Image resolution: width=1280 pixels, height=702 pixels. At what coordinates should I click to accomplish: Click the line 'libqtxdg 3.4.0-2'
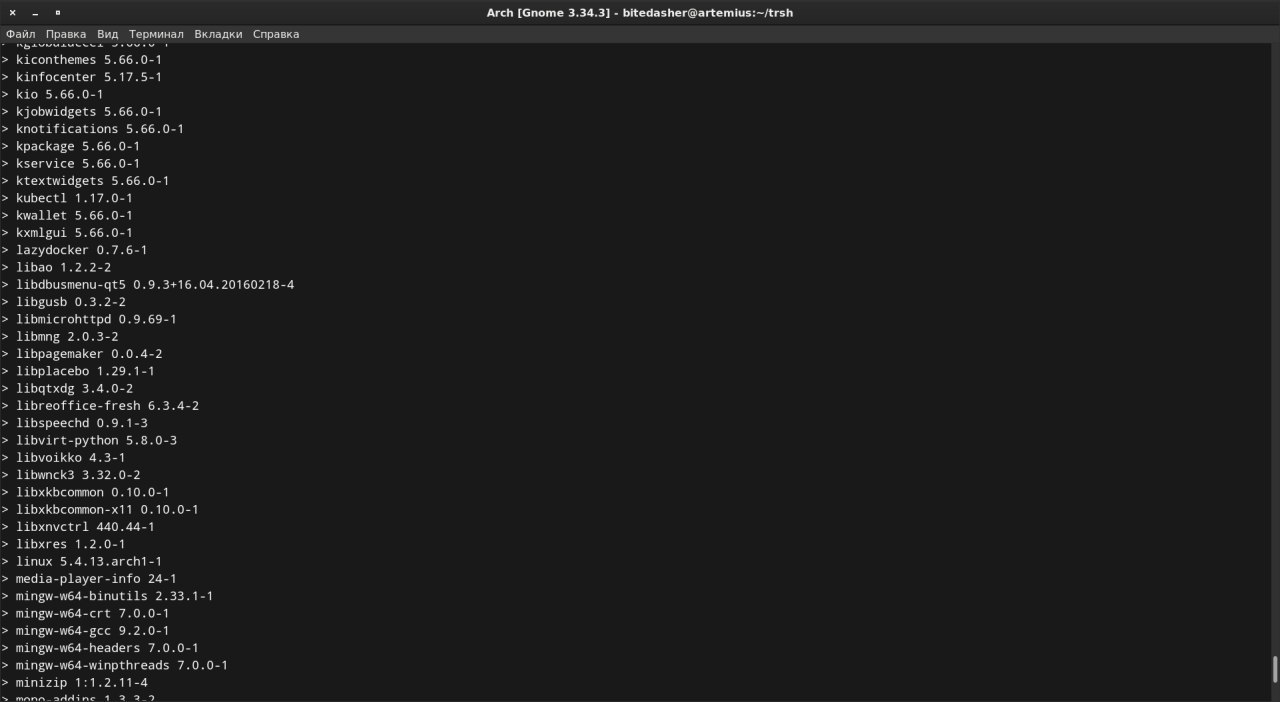tap(74, 388)
